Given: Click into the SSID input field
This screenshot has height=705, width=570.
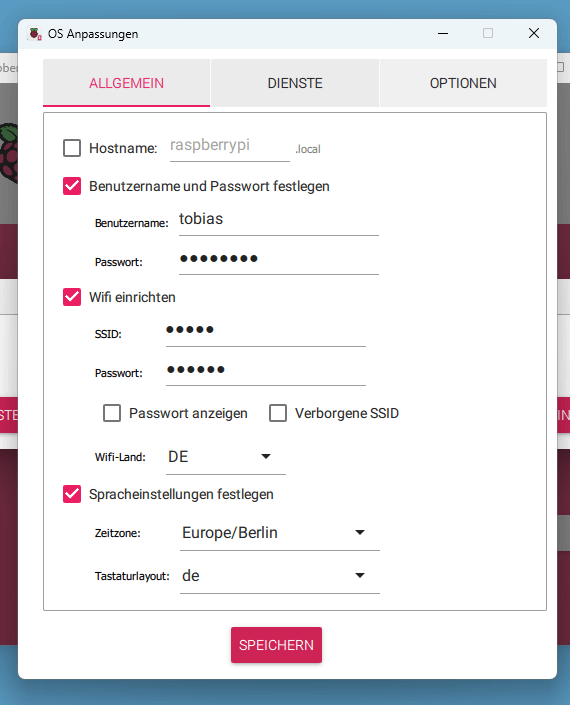Looking at the screenshot, I should coord(266,332).
